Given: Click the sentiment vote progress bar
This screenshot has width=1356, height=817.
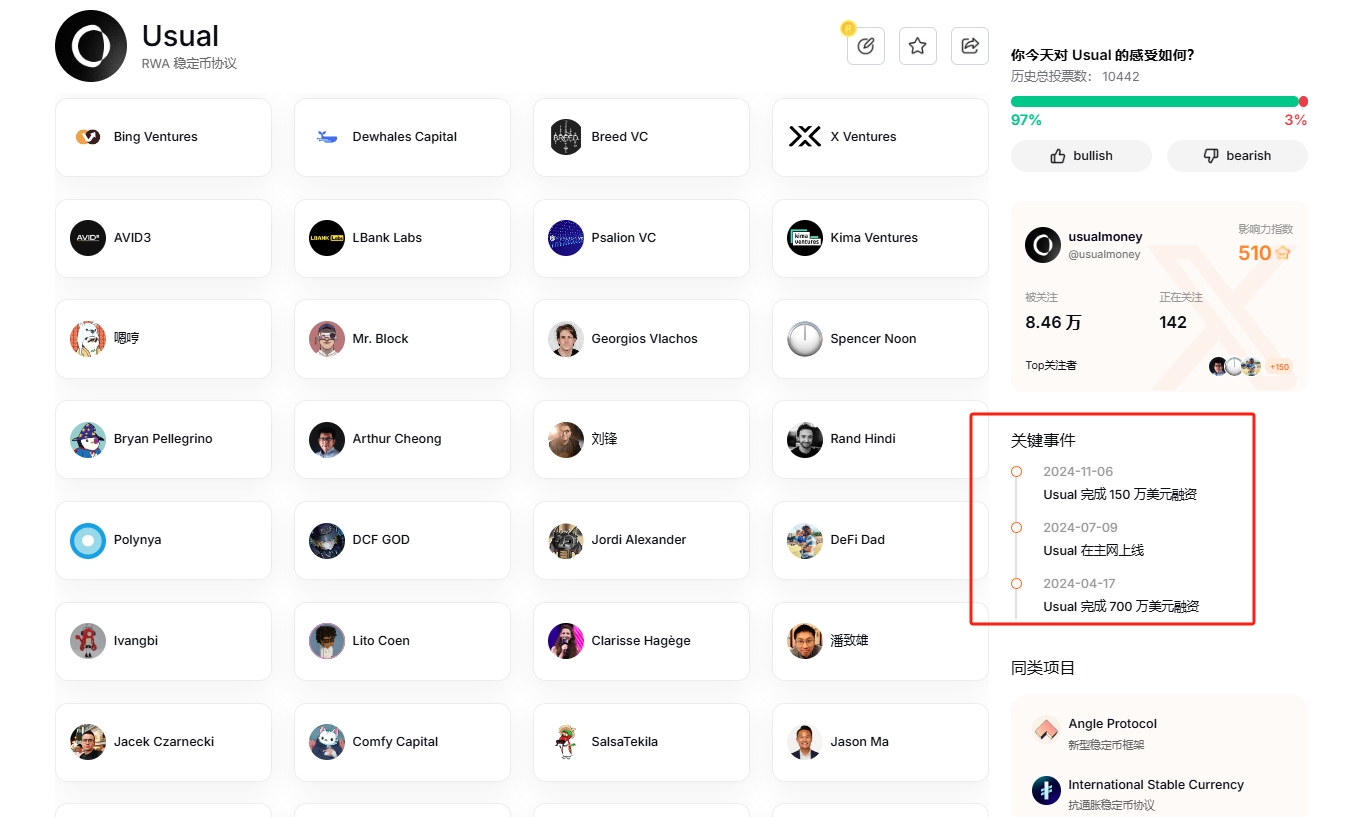Looking at the screenshot, I should [1155, 101].
